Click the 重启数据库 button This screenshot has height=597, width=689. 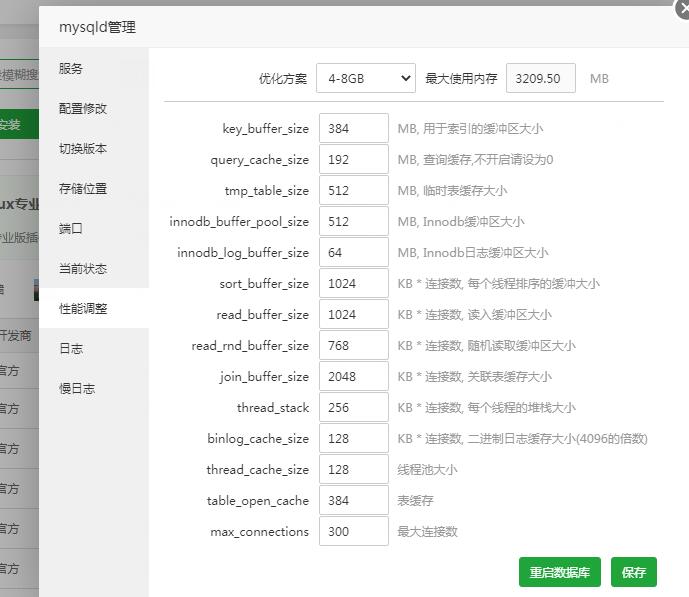[559, 572]
